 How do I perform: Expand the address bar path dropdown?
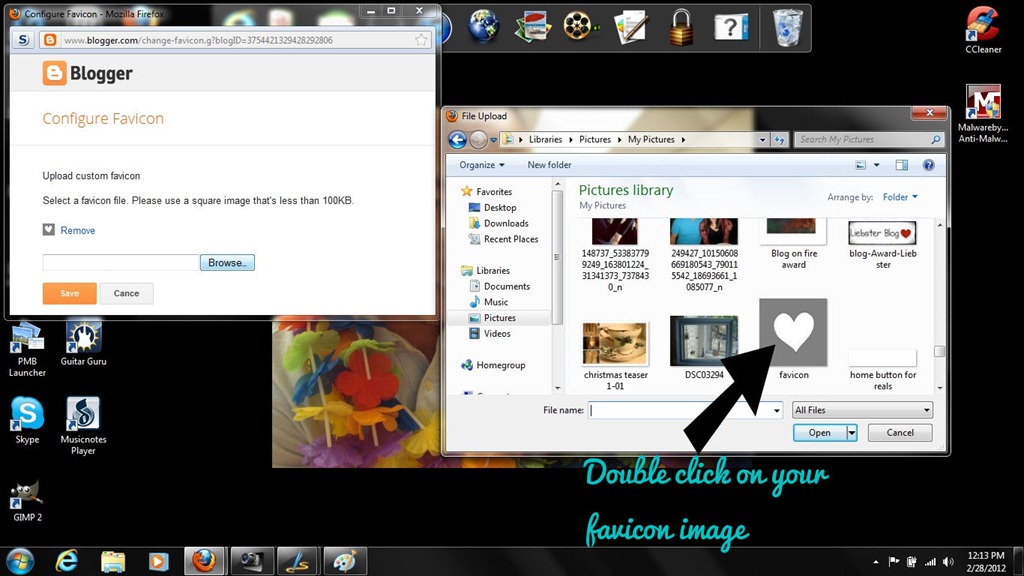[762, 140]
